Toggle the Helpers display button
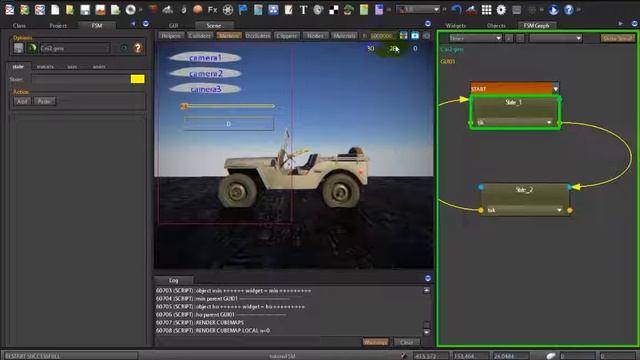640x360 pixels. pyautogui.click(x=171, y=36)
